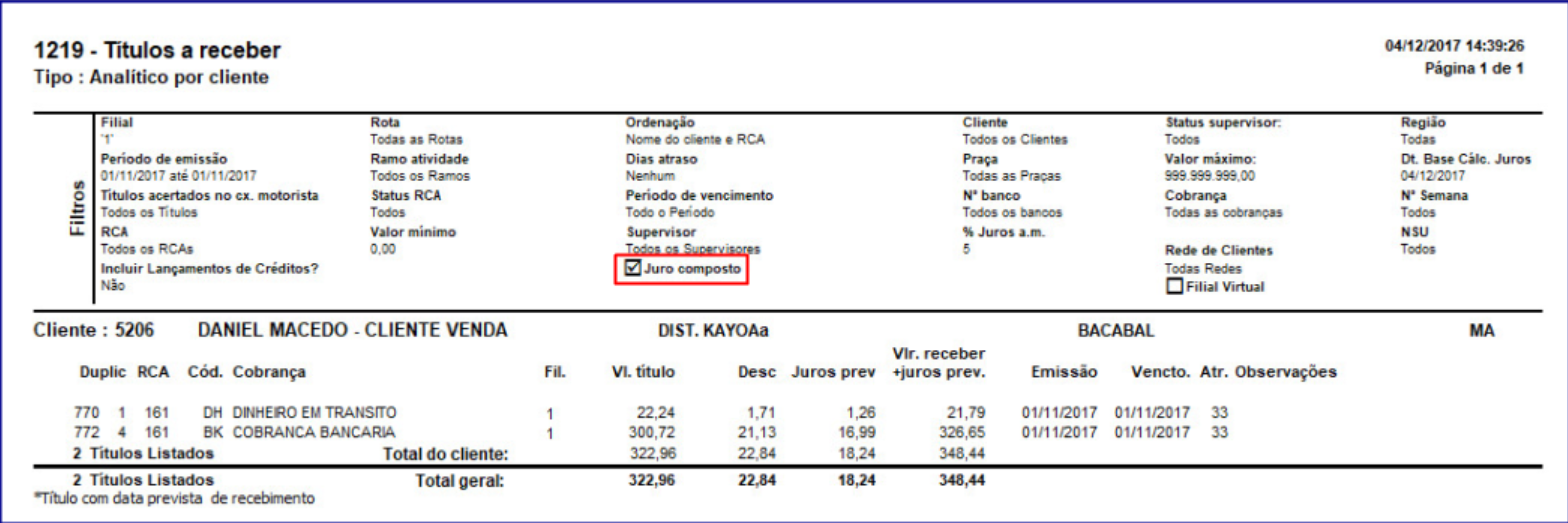The image size is (1568, 523).
Task: Select the vertical "Filtros" label
Action: 78,210
